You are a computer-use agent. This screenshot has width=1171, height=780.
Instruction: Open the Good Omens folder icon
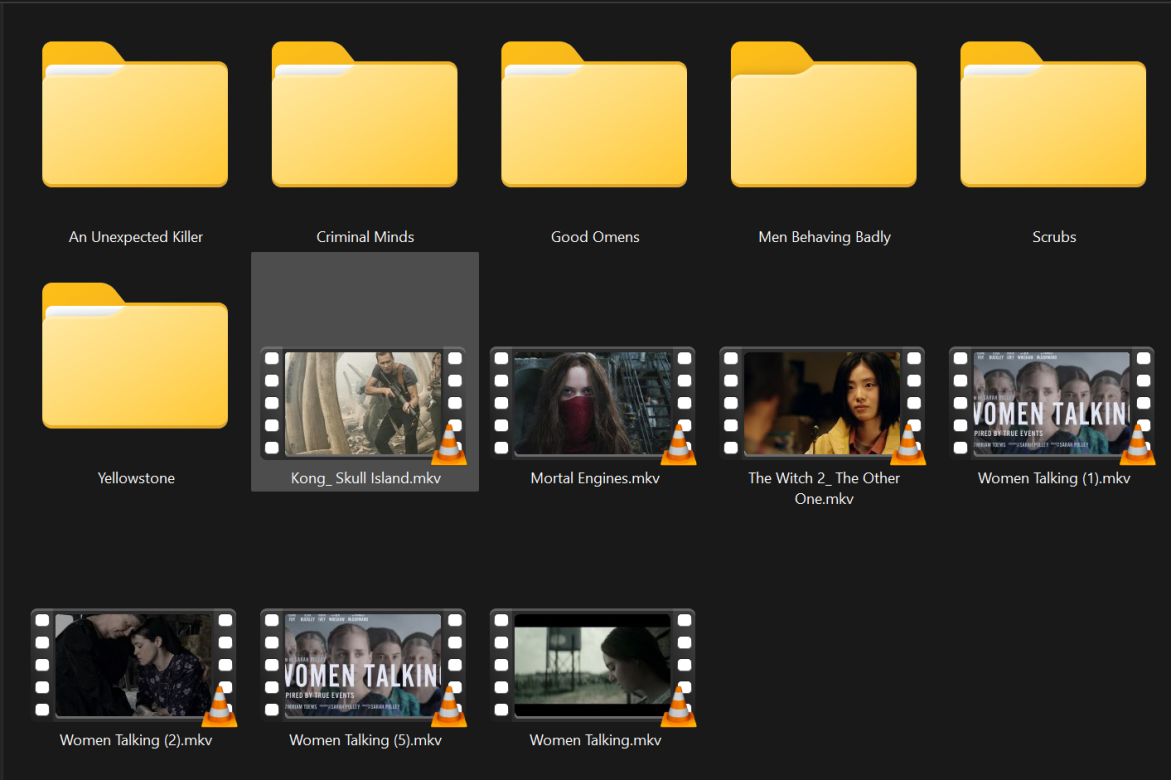[594, 114]
